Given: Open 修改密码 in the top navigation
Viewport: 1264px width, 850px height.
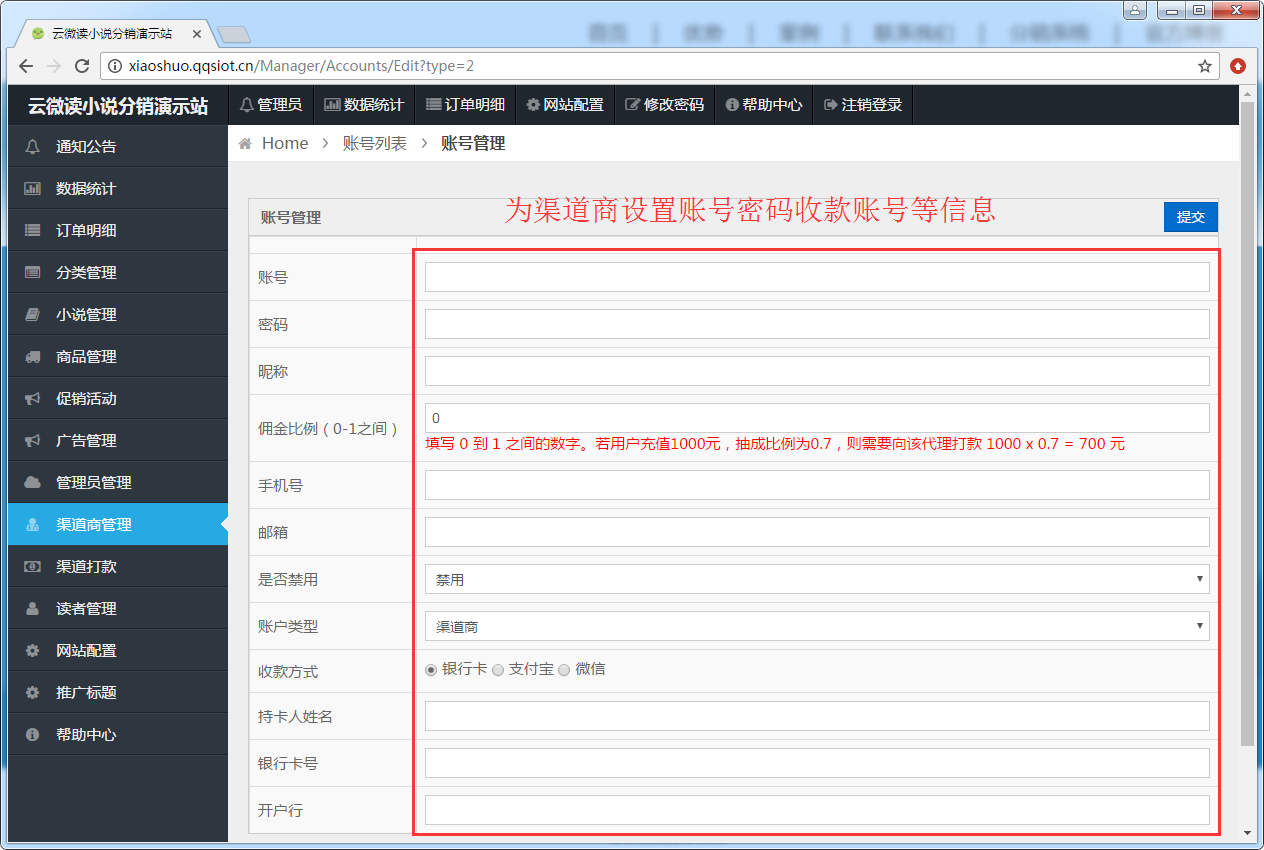Looking at the screenshot, I should (x=665, y=104).
